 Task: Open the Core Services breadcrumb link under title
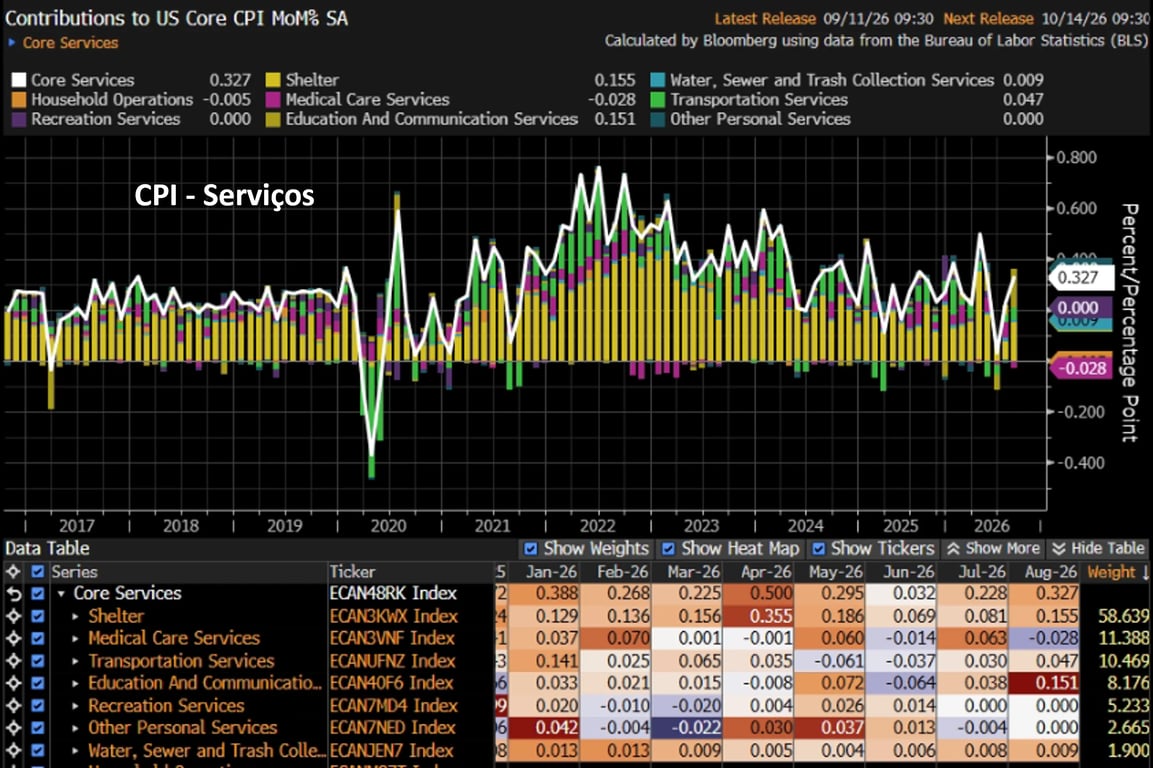(70, 43)
